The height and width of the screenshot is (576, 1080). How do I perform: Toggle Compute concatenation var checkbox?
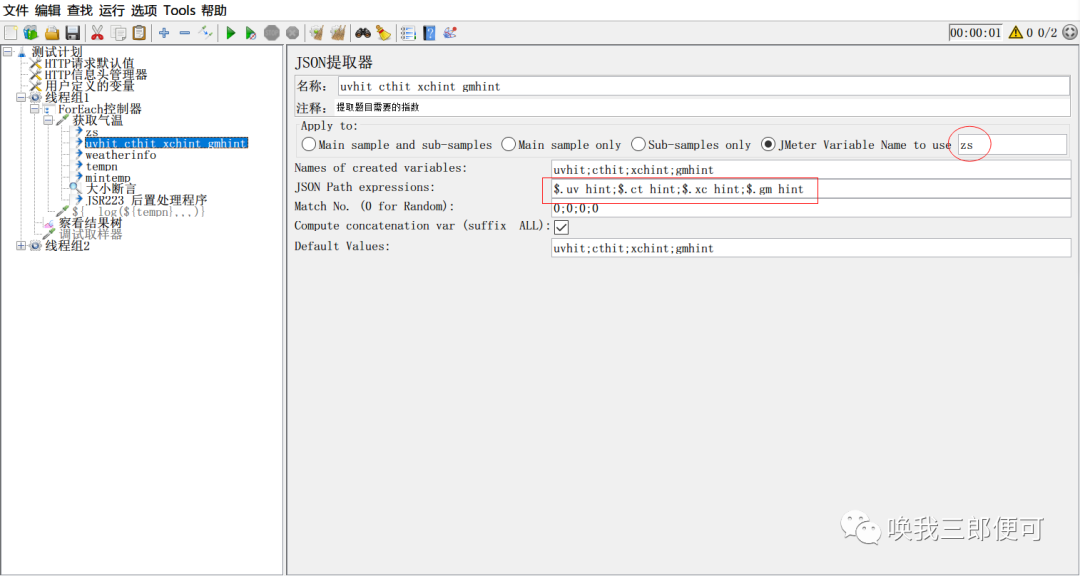coord(561,227)
